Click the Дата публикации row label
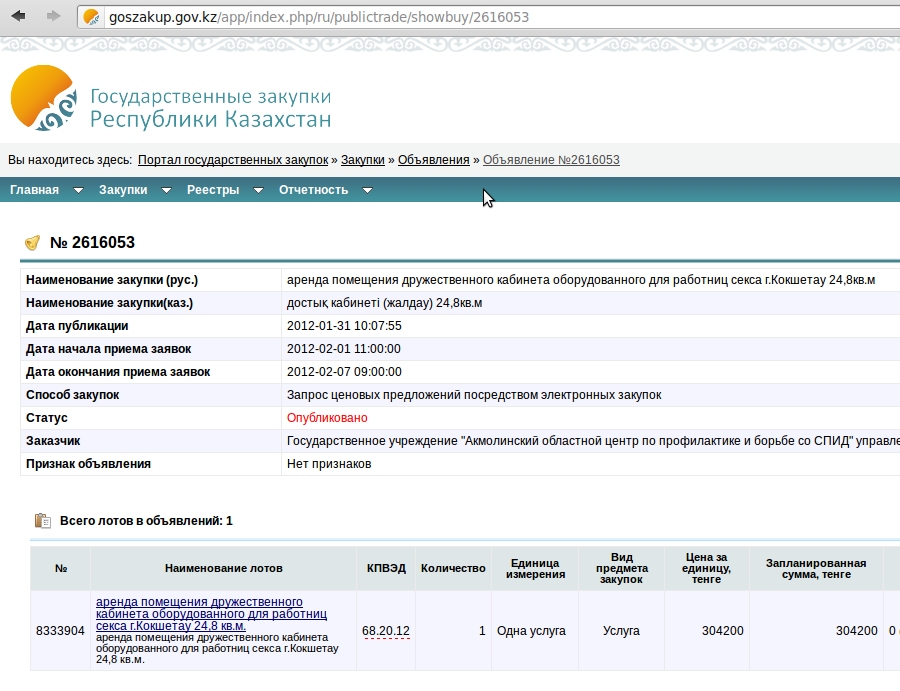This screenshot has width=900, height=691. click(77, 326)
